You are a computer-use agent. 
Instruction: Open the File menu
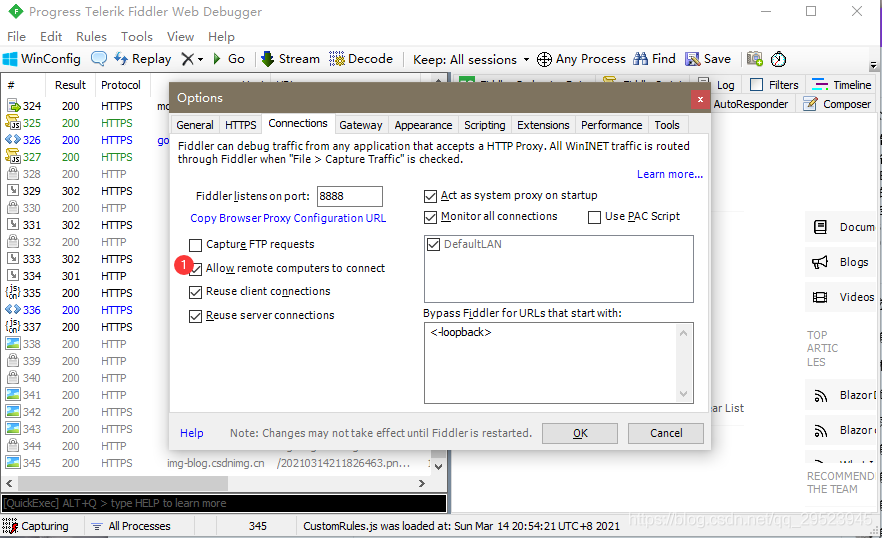click(x=16, y=37)
